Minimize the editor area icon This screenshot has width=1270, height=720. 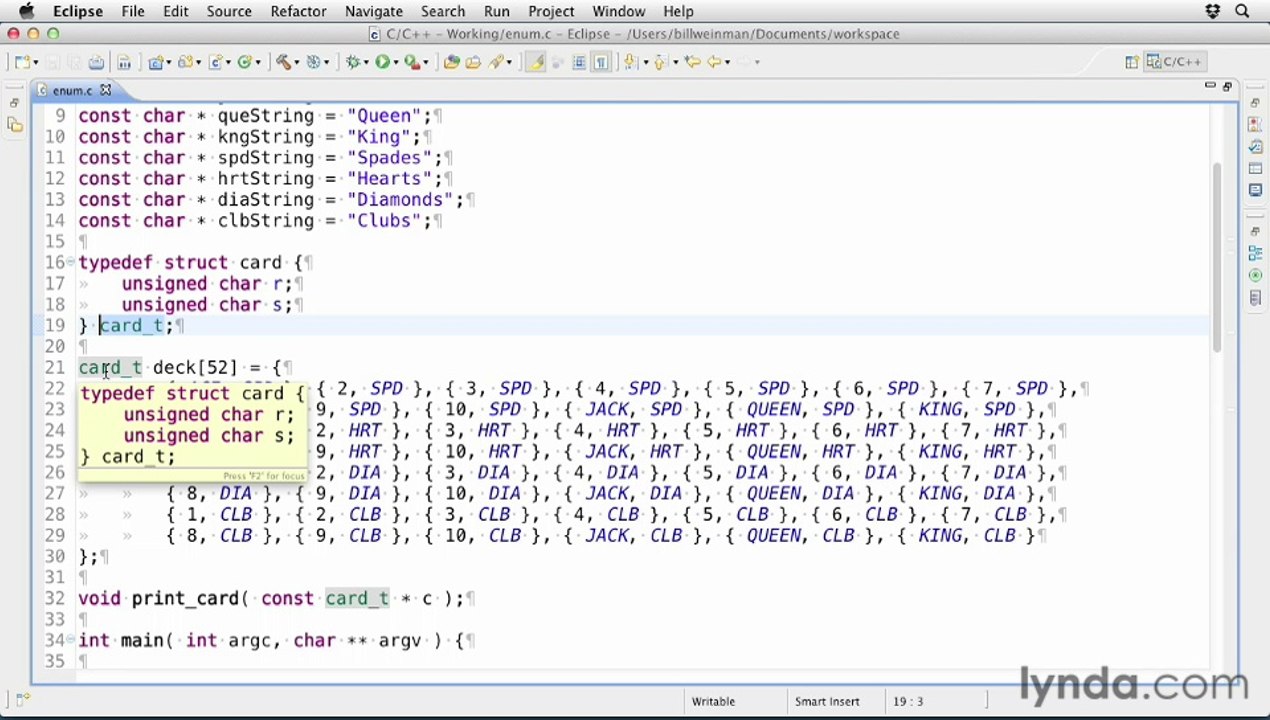[1210, 87]
